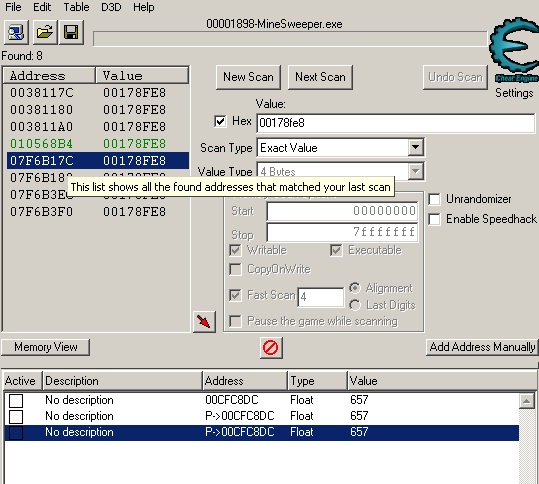The height and width of the screenshot is (484, 539).
Task: Click the red arrow add-to-list icon
Action: 204,322
